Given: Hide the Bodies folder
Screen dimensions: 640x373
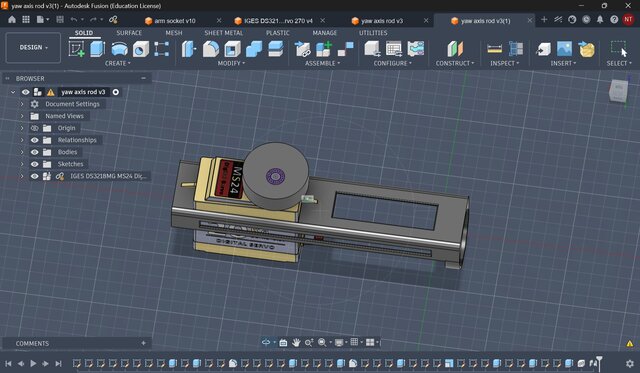Looking at the screenshot, I should [x=35, y=152].
